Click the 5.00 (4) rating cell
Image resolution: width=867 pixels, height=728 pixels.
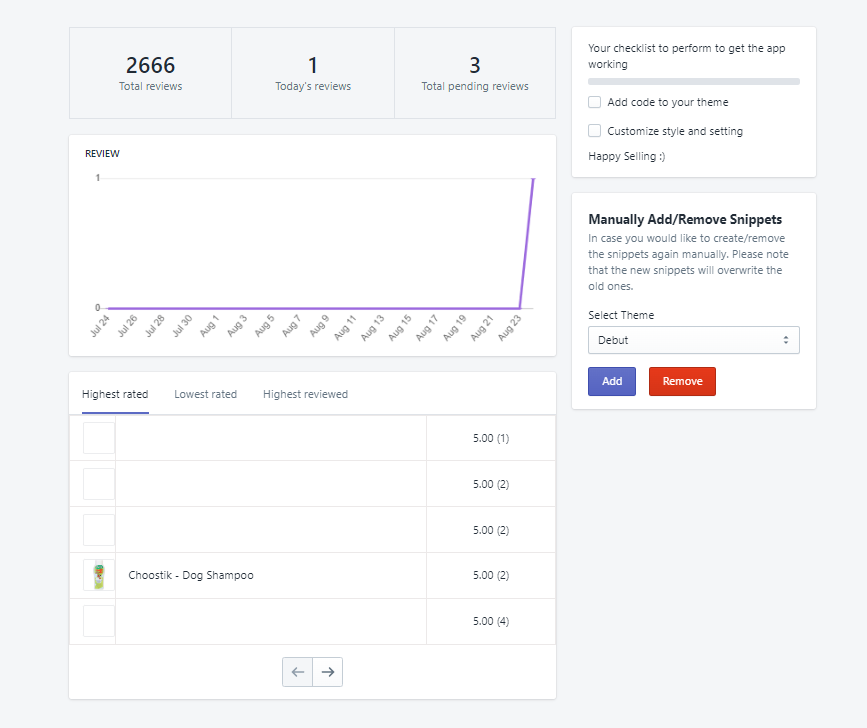click(491, 621)
